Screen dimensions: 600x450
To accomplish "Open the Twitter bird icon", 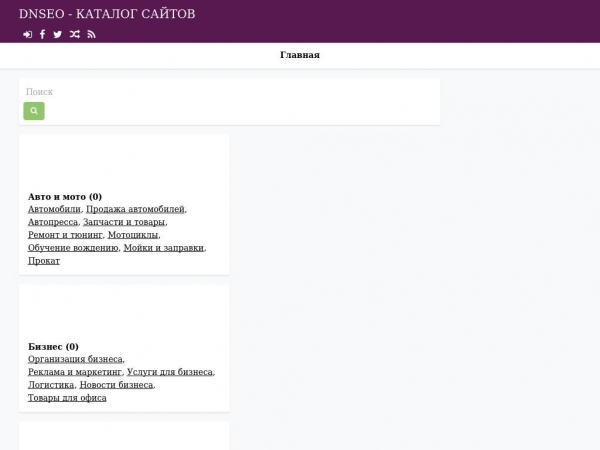I will [x=57, y=34].
